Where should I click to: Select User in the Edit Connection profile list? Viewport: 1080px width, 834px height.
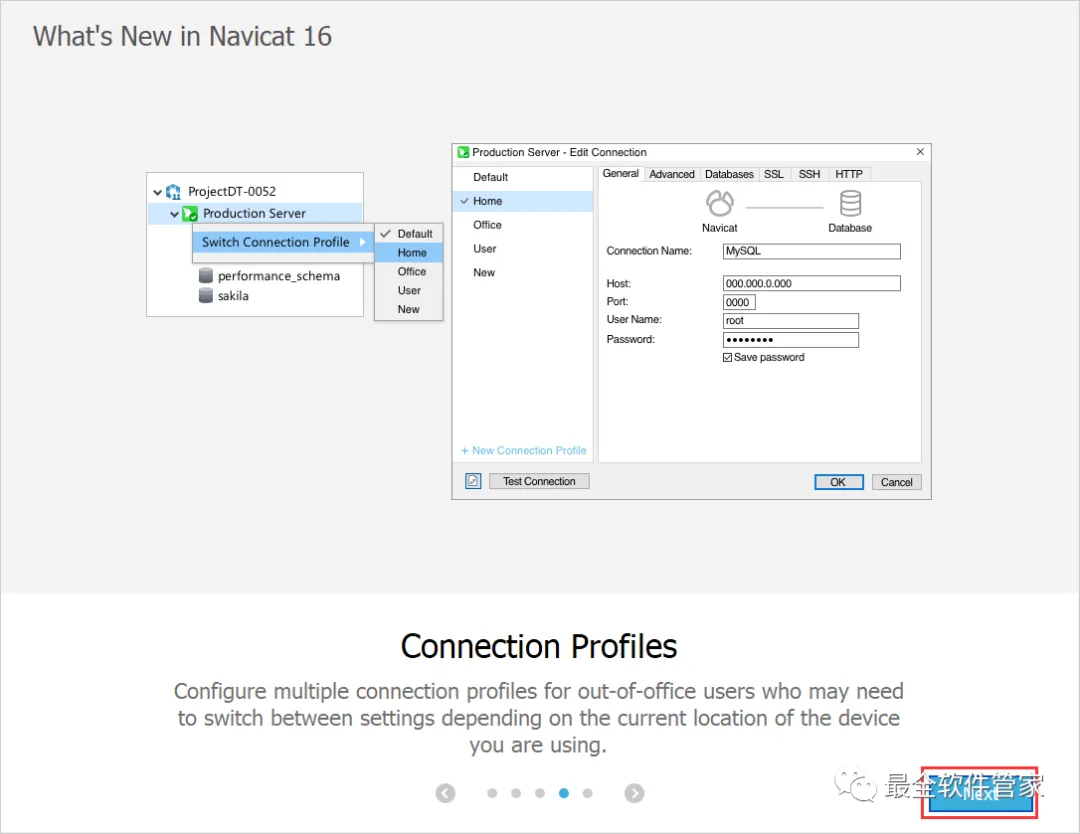click(523, 249)
